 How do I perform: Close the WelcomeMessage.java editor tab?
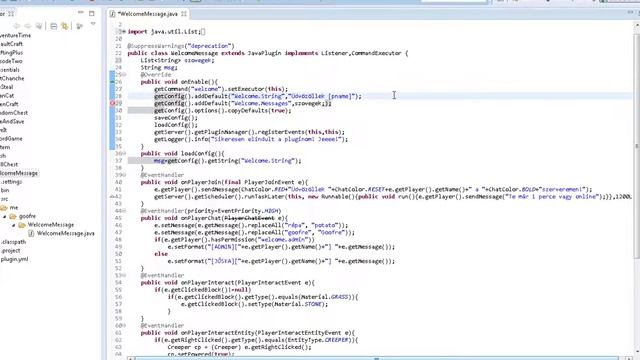coord(184,14)
